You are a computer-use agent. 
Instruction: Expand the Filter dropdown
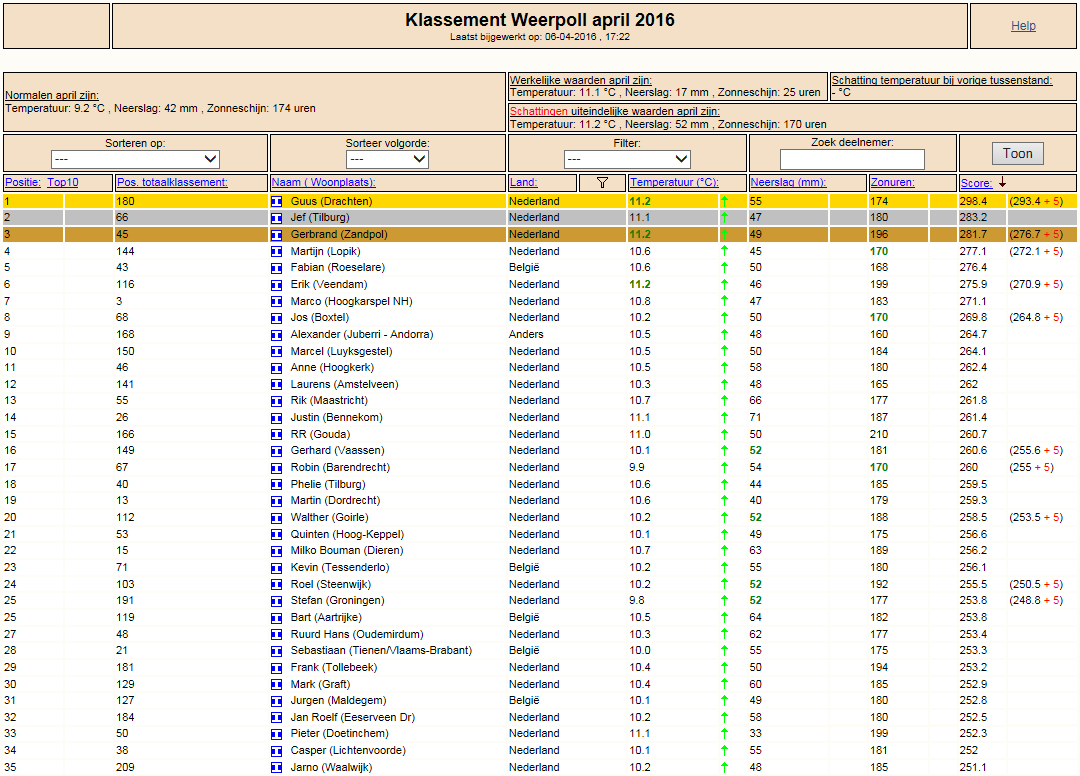[627, 159]
